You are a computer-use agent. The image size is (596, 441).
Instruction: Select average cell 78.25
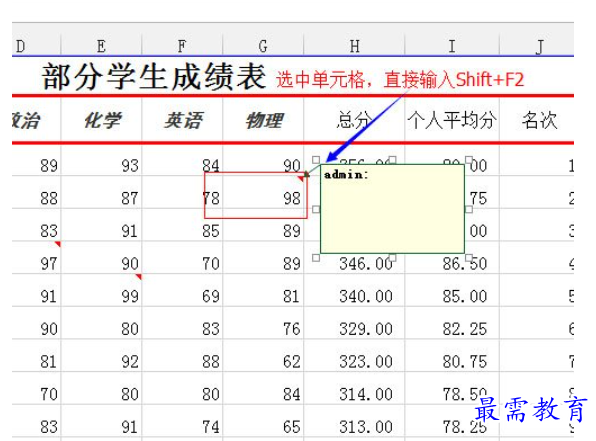(452, 421)
